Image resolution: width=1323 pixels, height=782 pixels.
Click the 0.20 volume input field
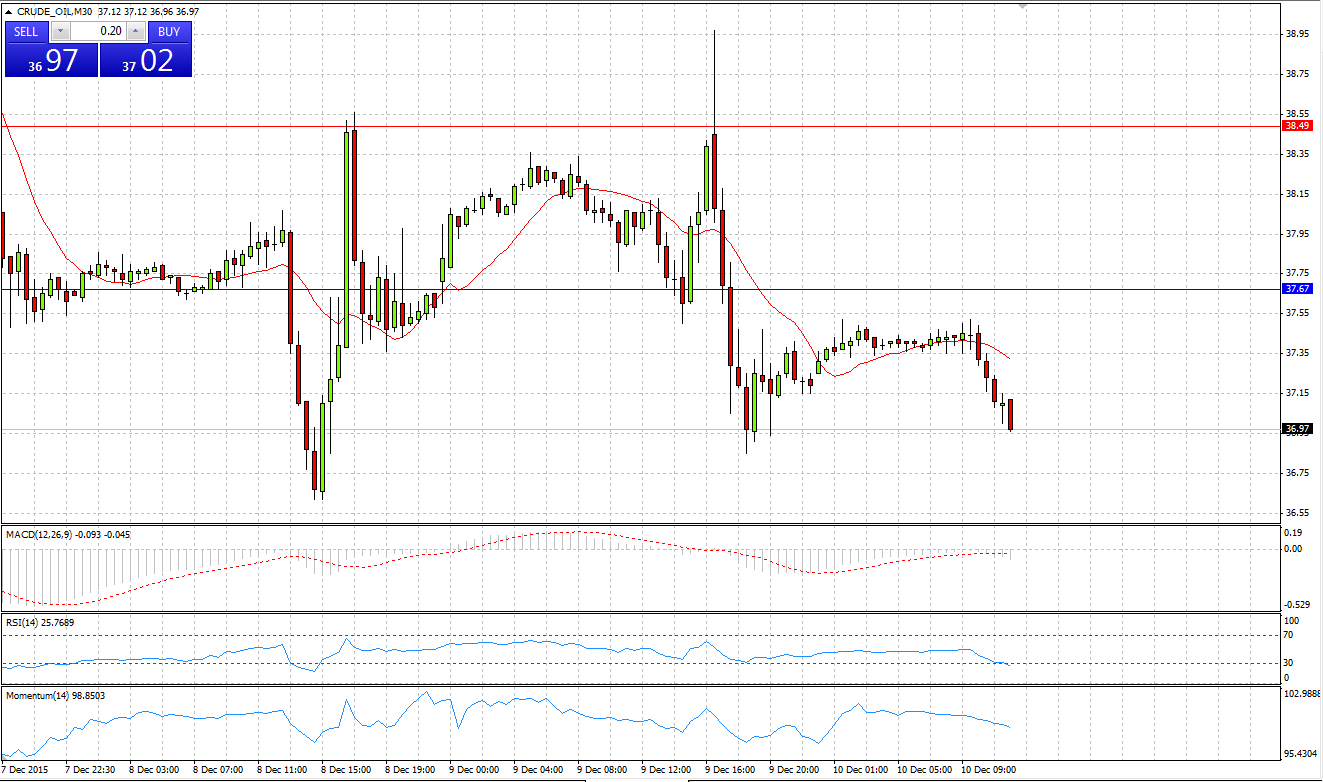[x=97, y=31]
